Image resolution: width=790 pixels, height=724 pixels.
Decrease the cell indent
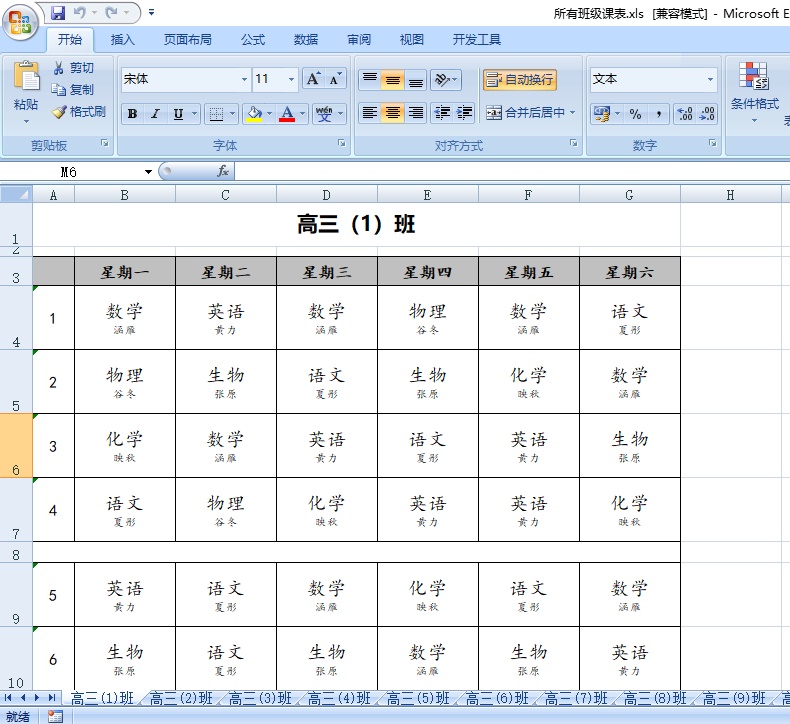(x=442, y=113)
